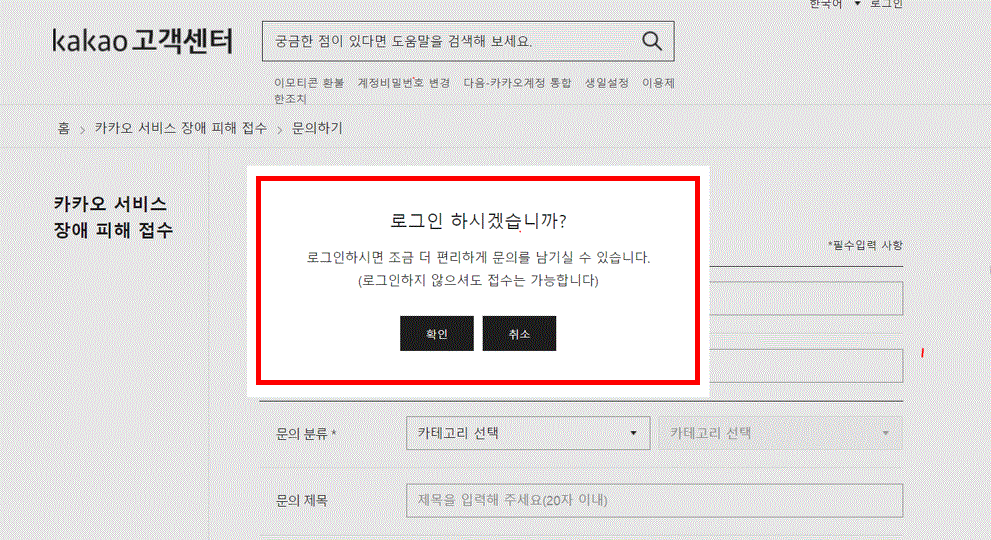Click into the 문의 제목 input field
Image resolution: width=991 pixels, height=540 pixels.
point(654,500)
